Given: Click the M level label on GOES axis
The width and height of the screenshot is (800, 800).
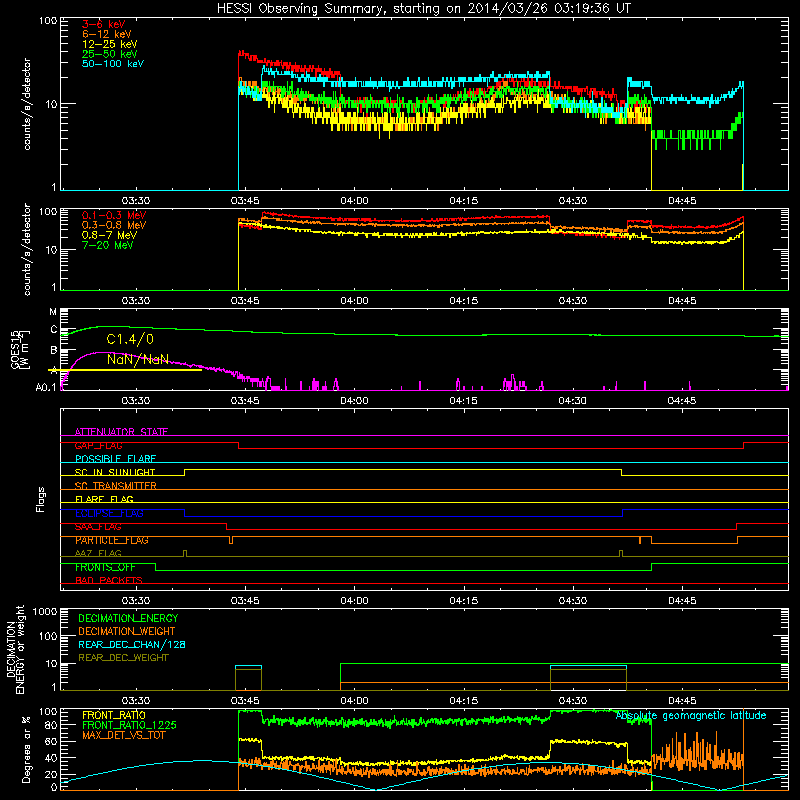Looking at the screenshot, I should 53,312.
